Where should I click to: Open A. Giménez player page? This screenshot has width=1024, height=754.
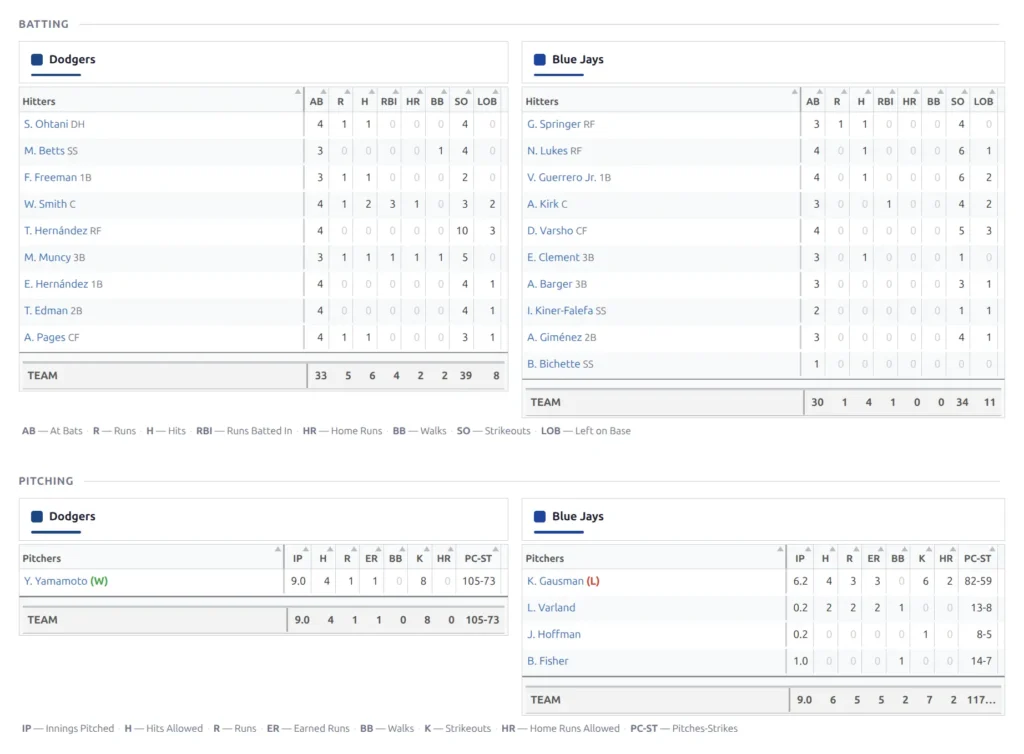point(554,338)
